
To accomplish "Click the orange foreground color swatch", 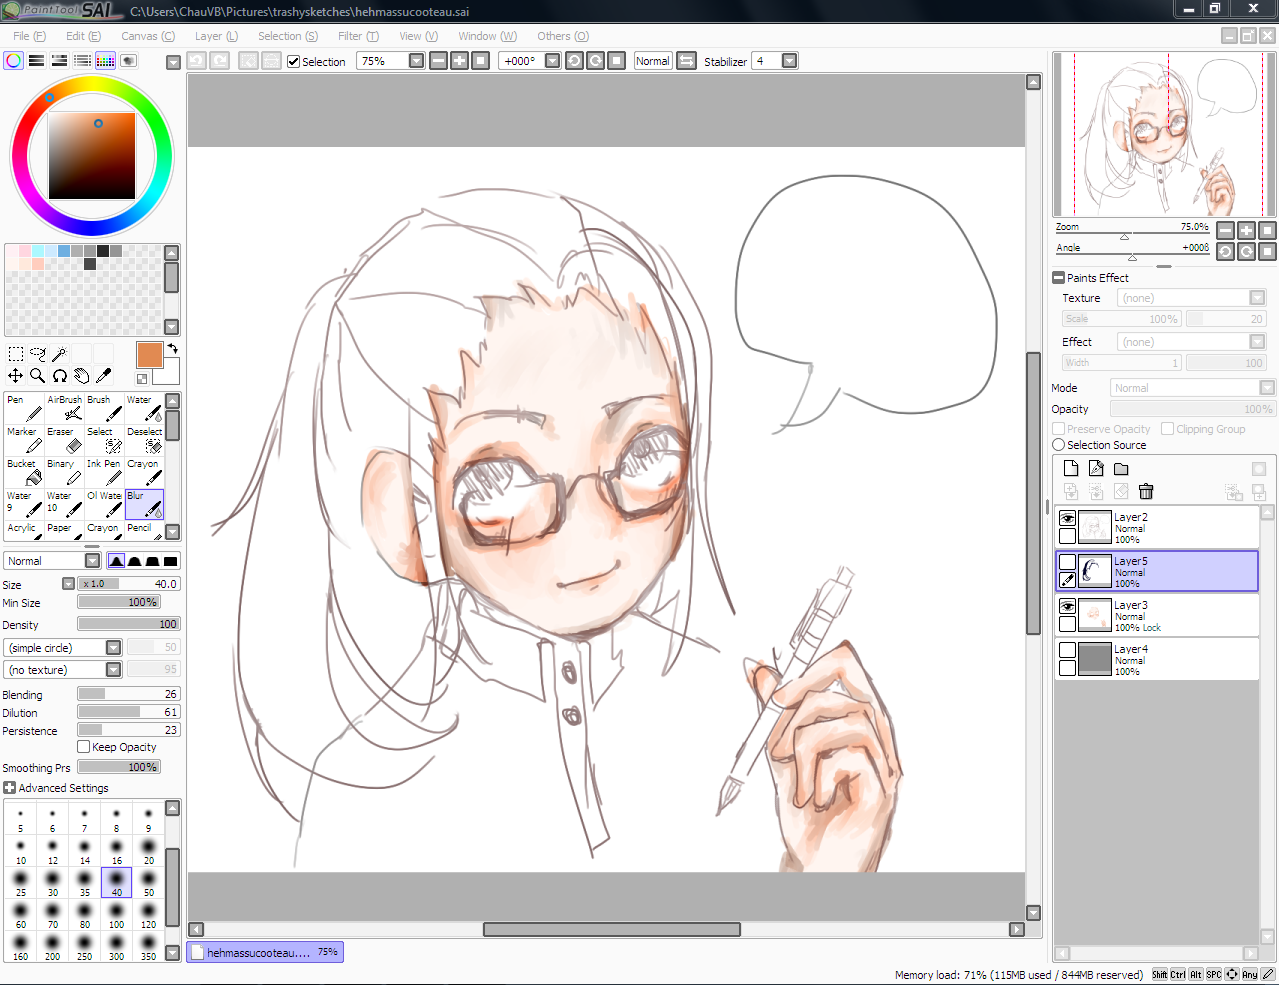I will click(x=149, y=355).
